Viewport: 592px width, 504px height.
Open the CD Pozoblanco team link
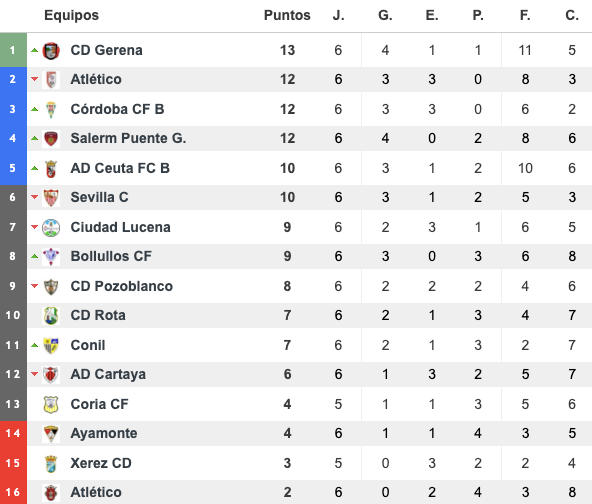[x=122, y=286]
